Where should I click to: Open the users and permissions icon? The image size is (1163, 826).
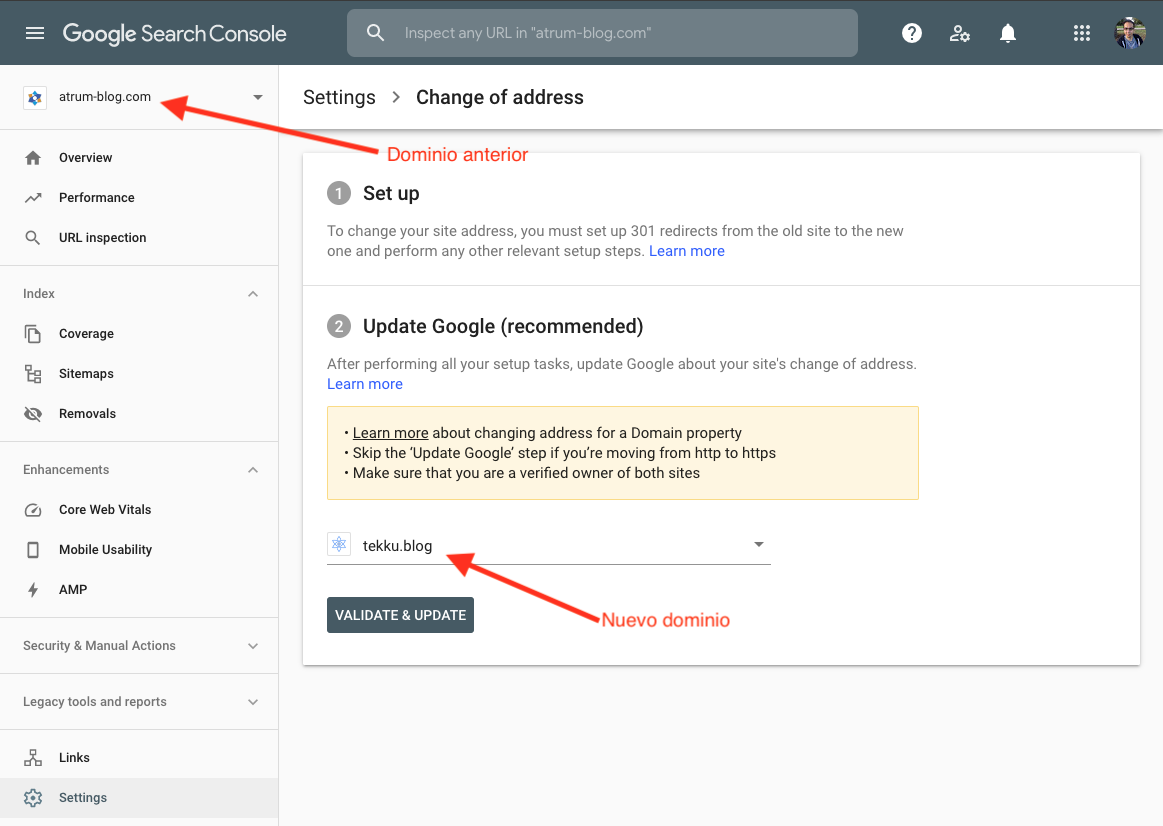[959, 32]
